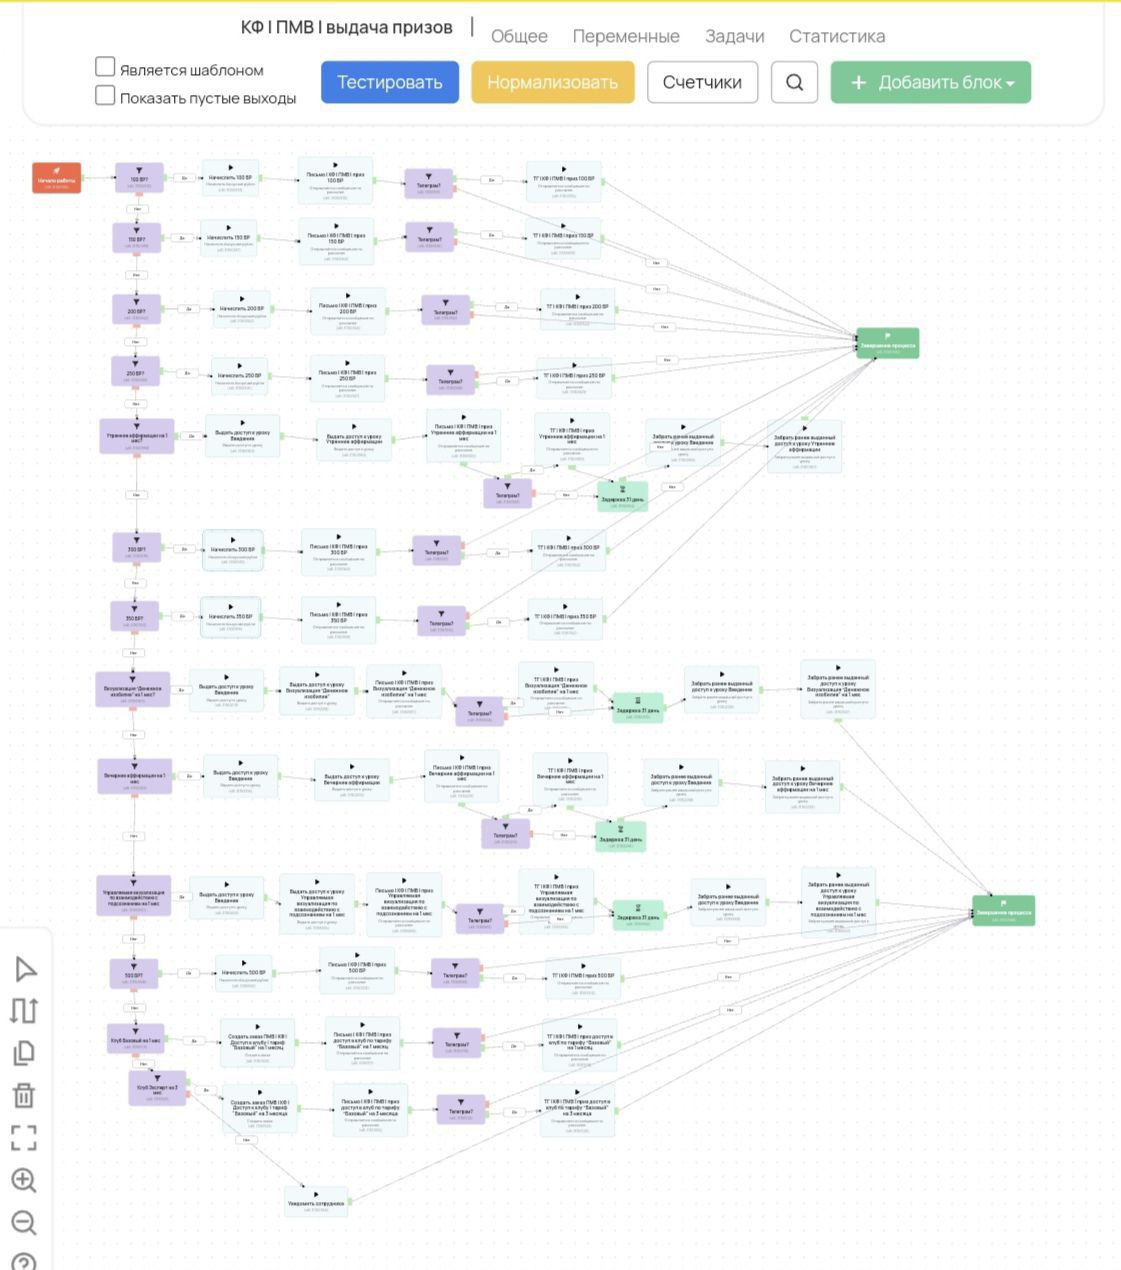Switch to the "Переменные" tab
This screenshot has width=1121, height=1270.
(x=626, y=36)
